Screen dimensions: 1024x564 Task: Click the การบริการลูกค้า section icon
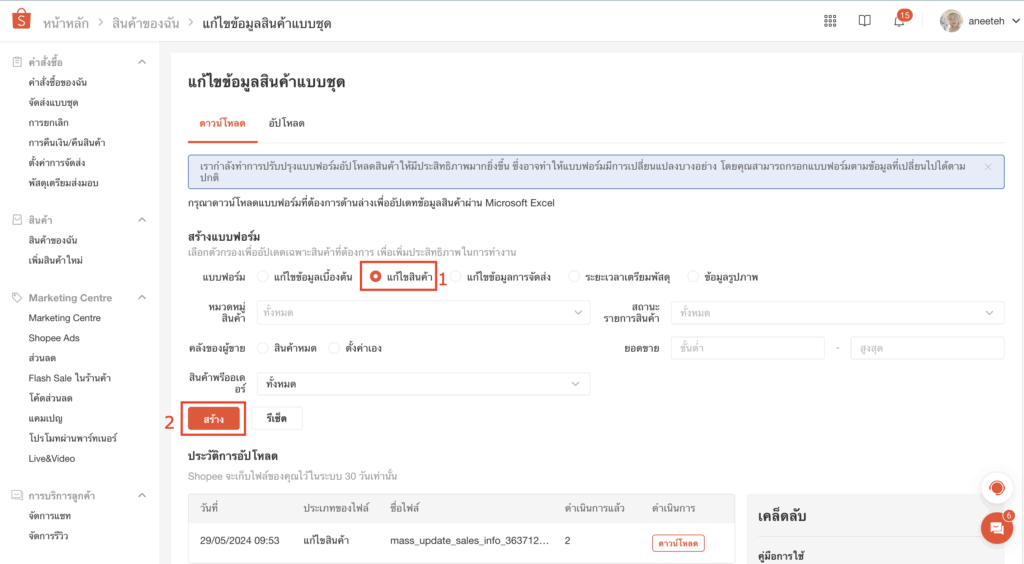point(17,495)
